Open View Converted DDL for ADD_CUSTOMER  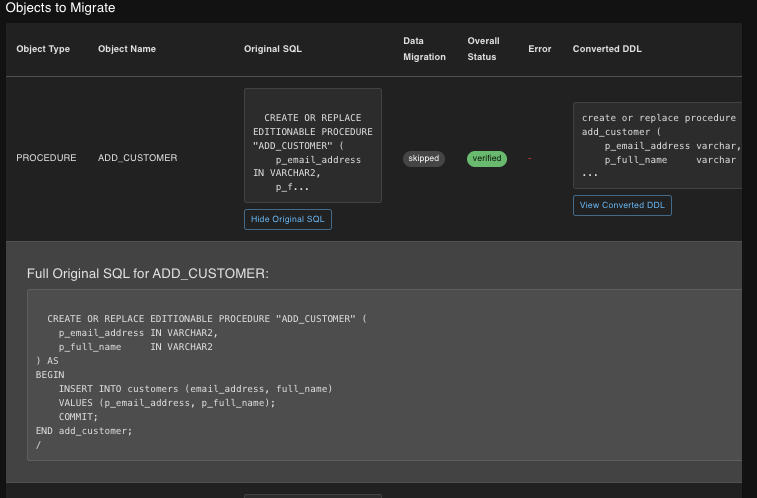622,205
